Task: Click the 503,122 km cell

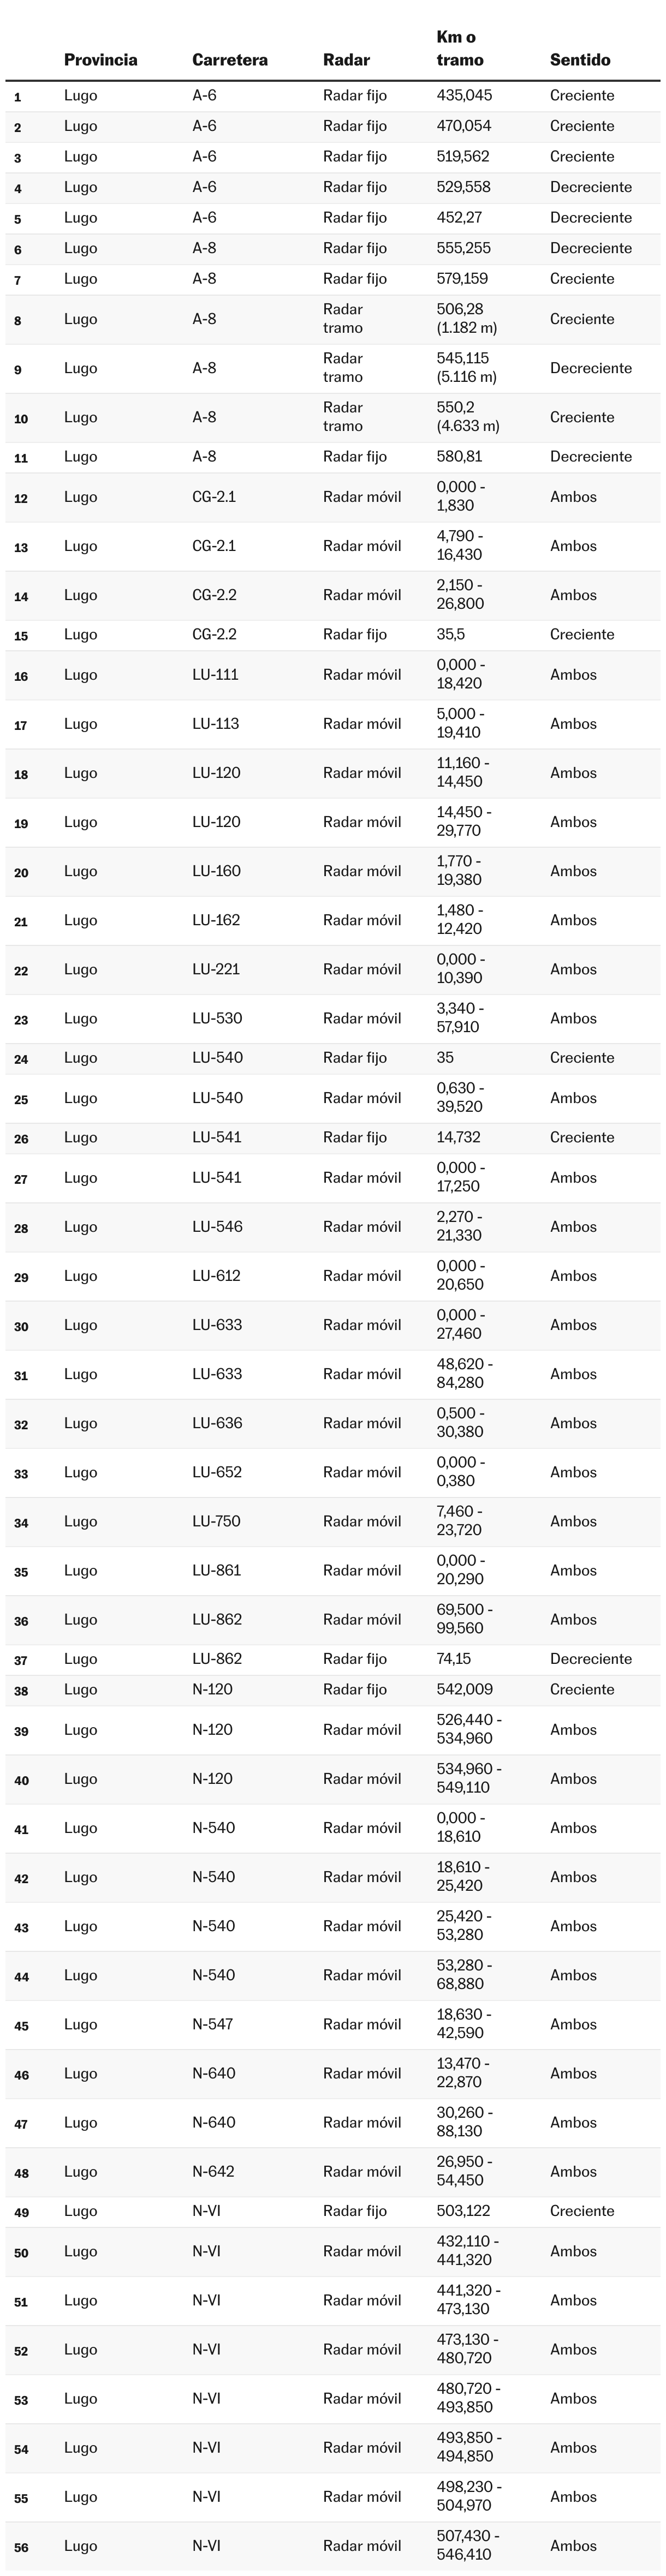Action: tap(463, 2211)
